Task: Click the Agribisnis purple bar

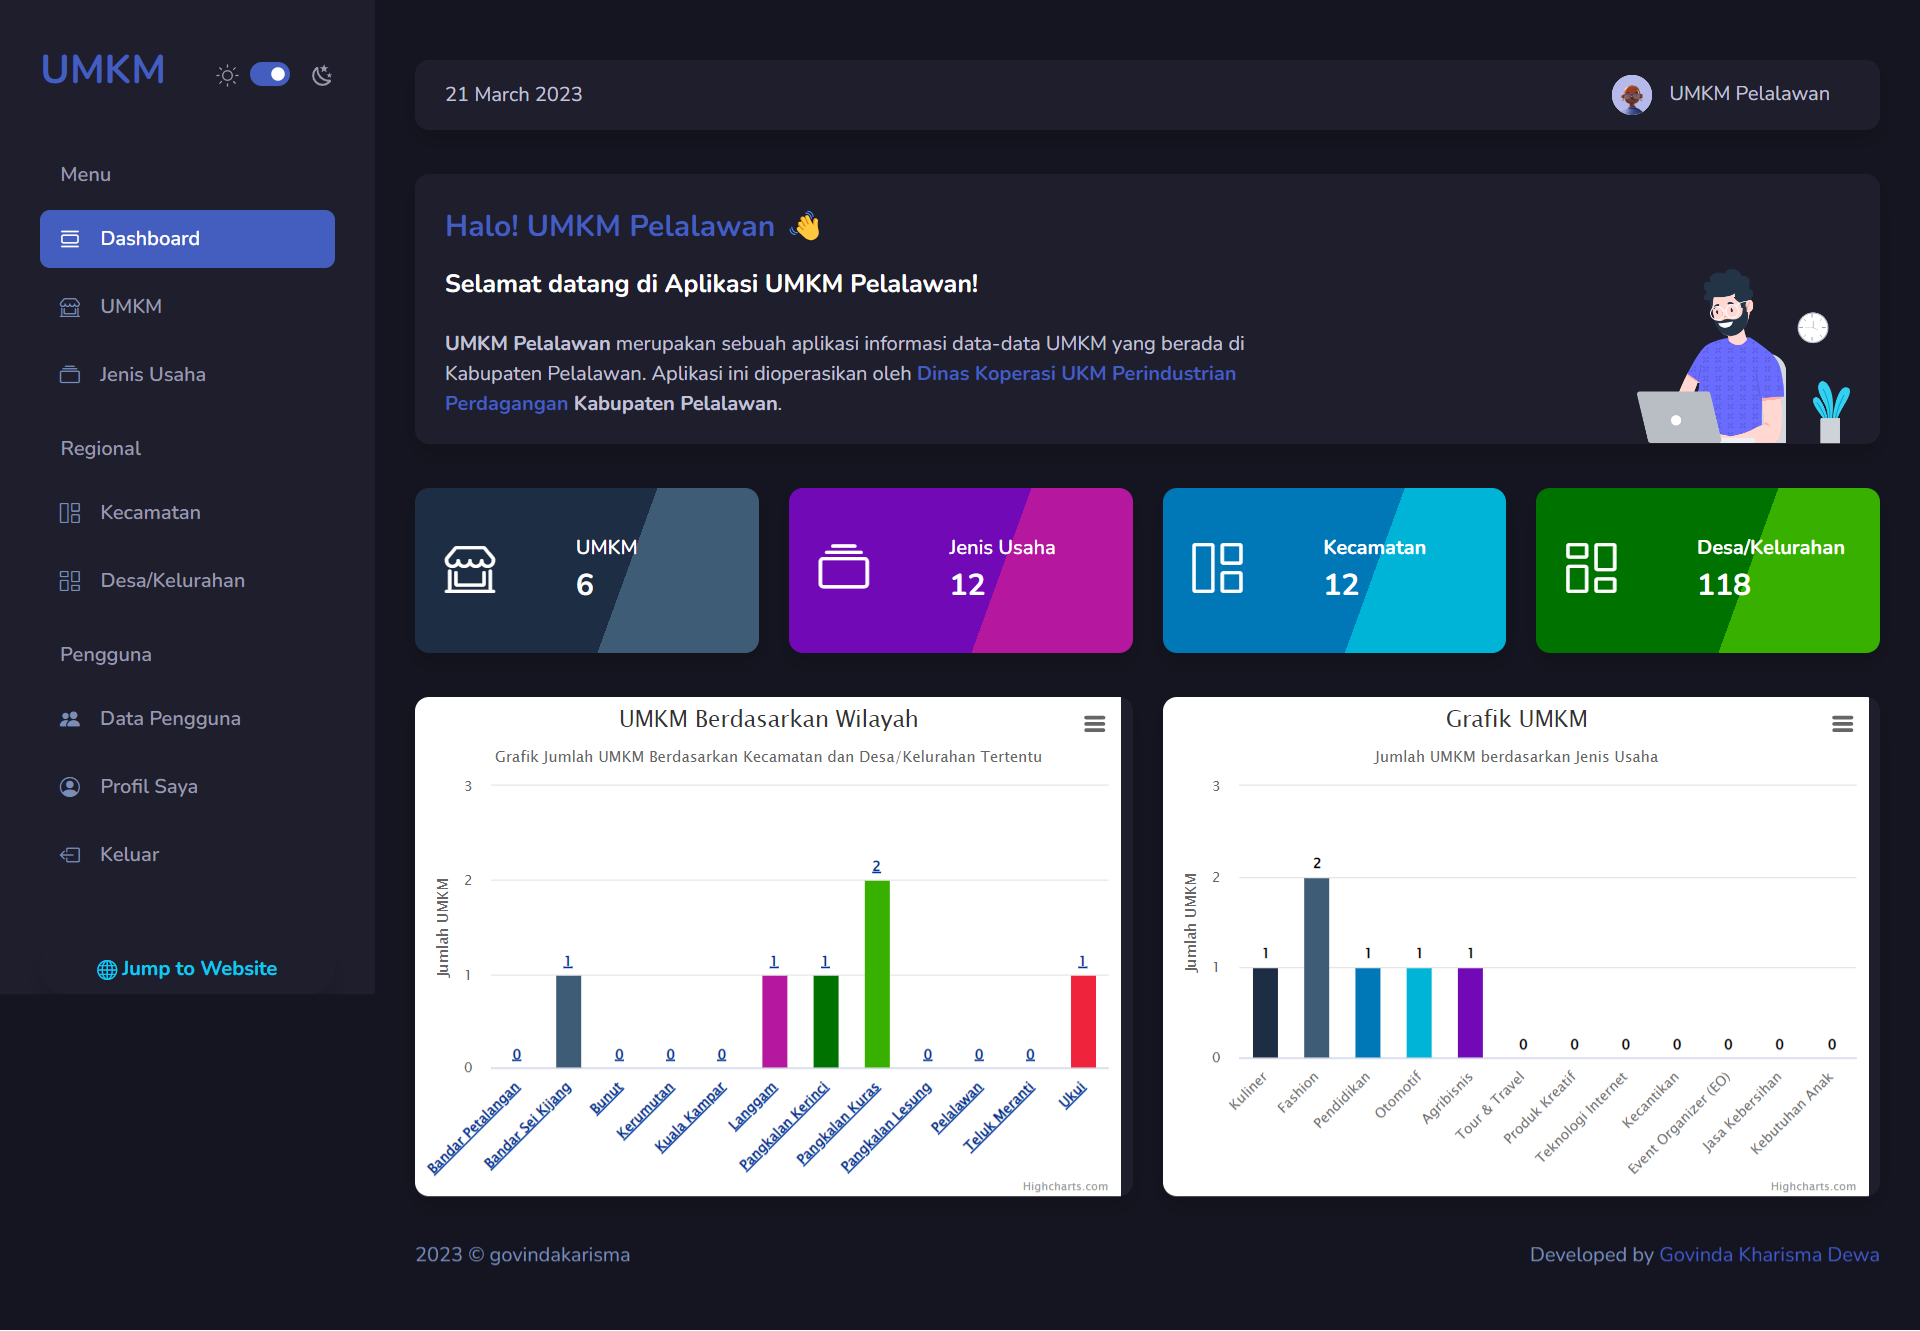Action: (1470, 1013)
